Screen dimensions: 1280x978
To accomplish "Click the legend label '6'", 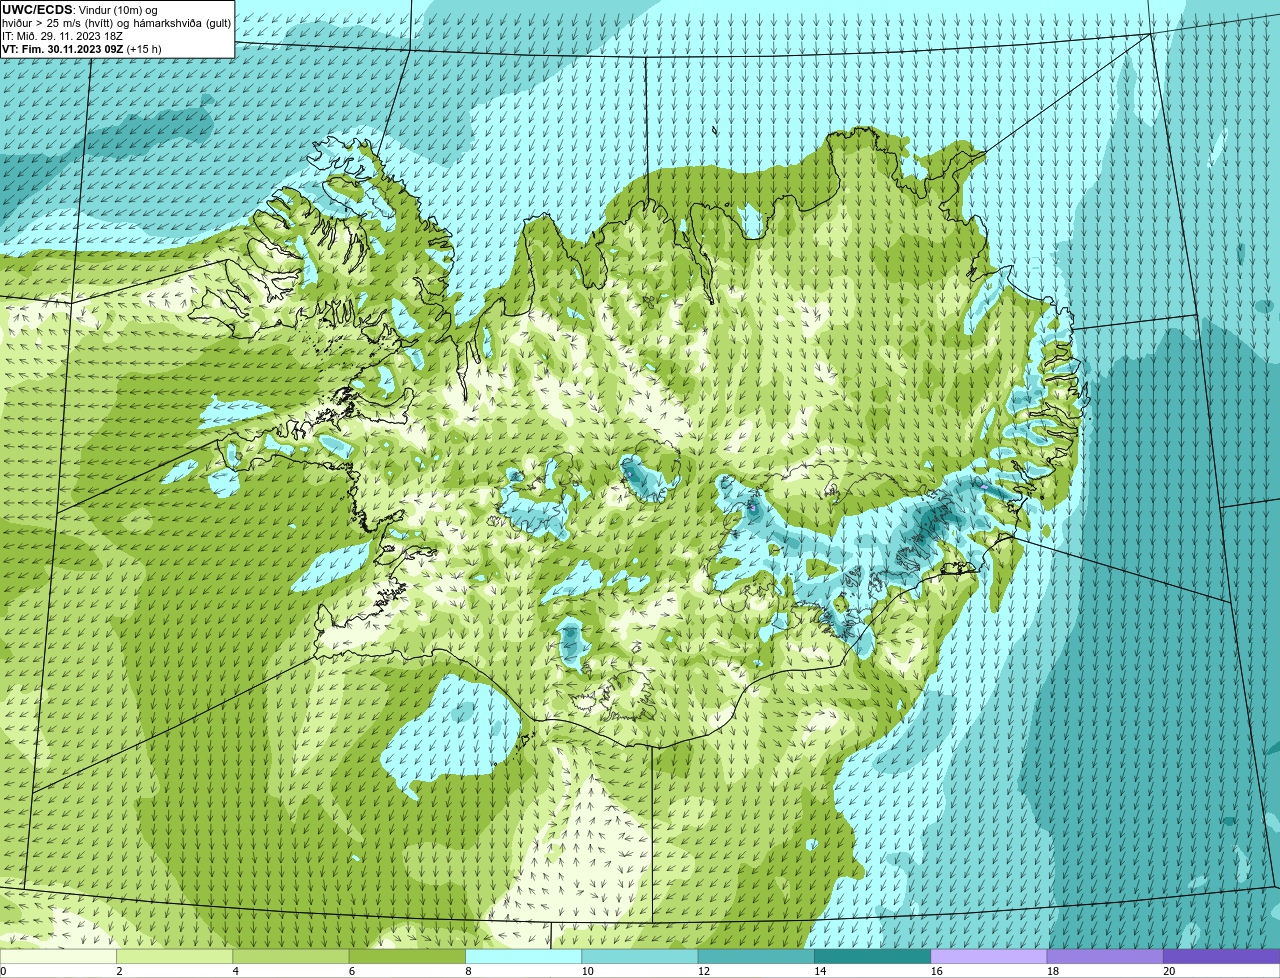I will coord(352,971).
